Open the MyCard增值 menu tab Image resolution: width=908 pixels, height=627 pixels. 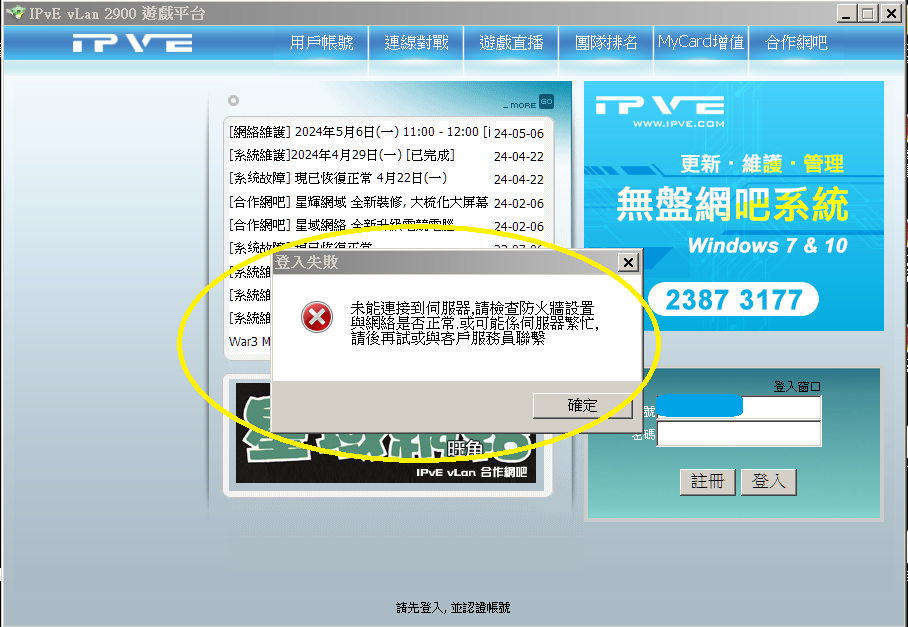(701, 42)
